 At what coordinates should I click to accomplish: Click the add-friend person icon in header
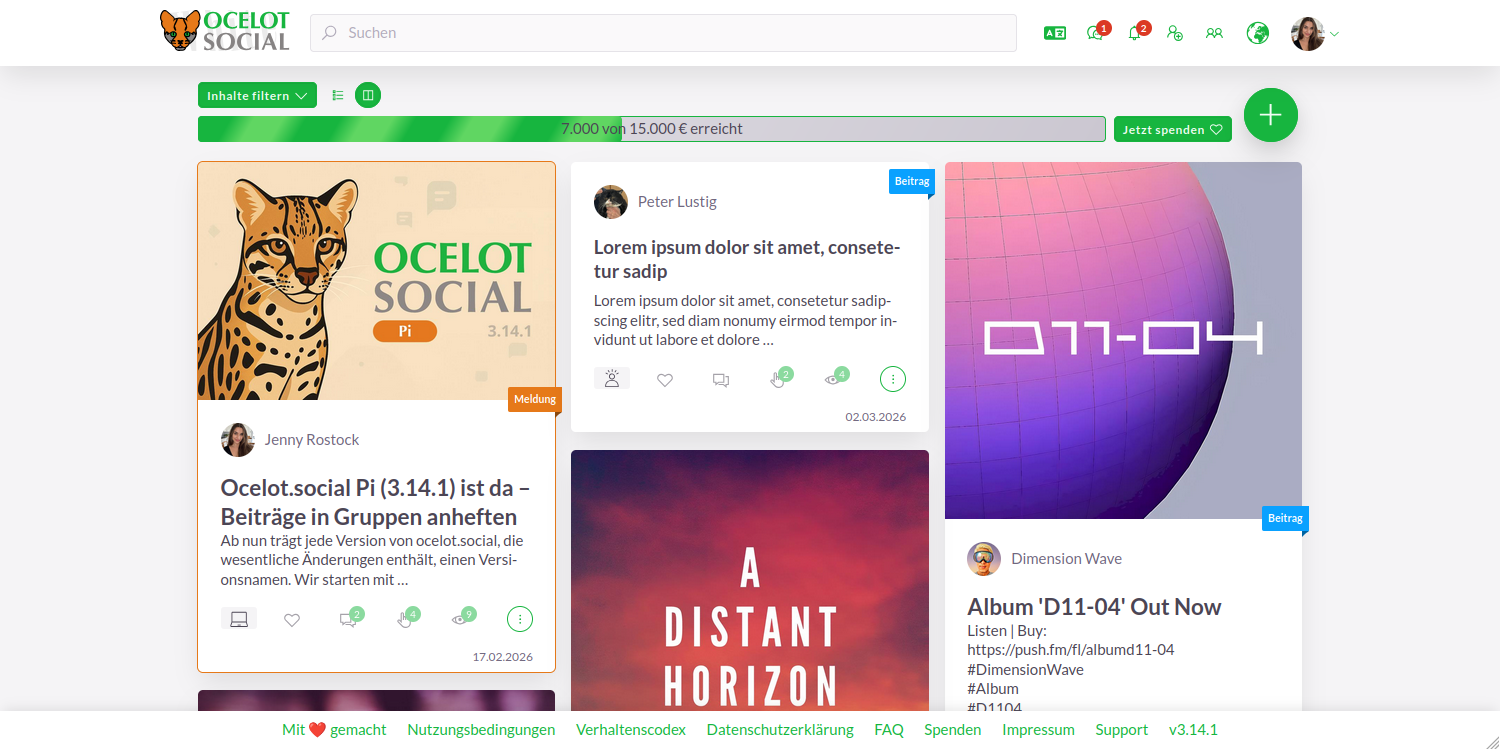1175,32
